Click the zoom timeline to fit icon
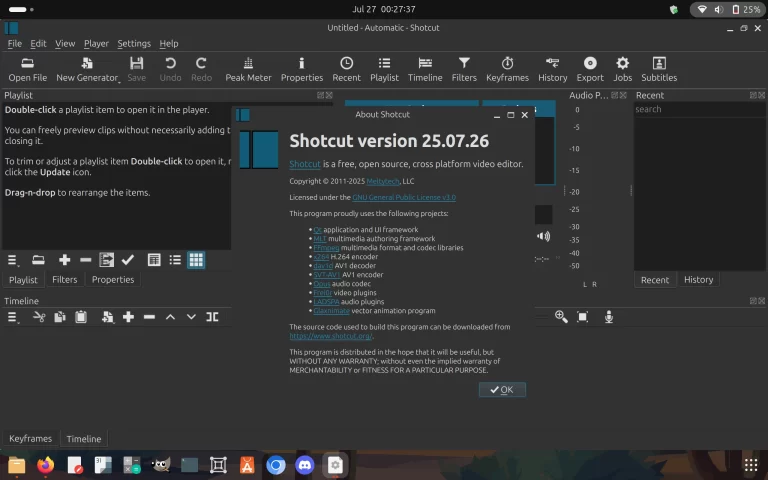Screen dimensions: 768x480 pos(583,317)
